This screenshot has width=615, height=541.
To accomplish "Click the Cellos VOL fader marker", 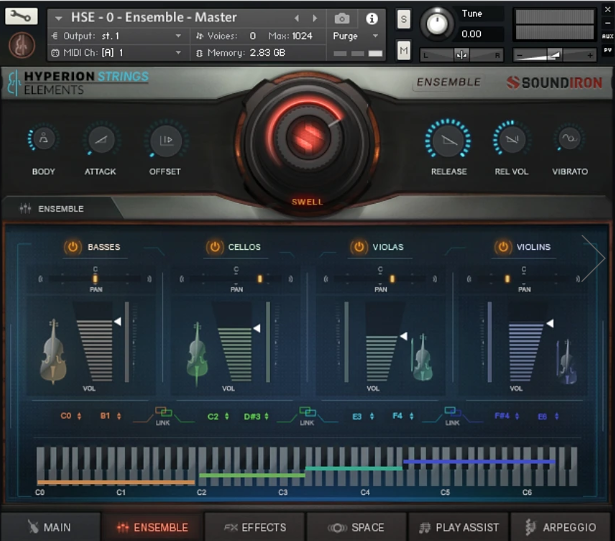I will 257,328.
